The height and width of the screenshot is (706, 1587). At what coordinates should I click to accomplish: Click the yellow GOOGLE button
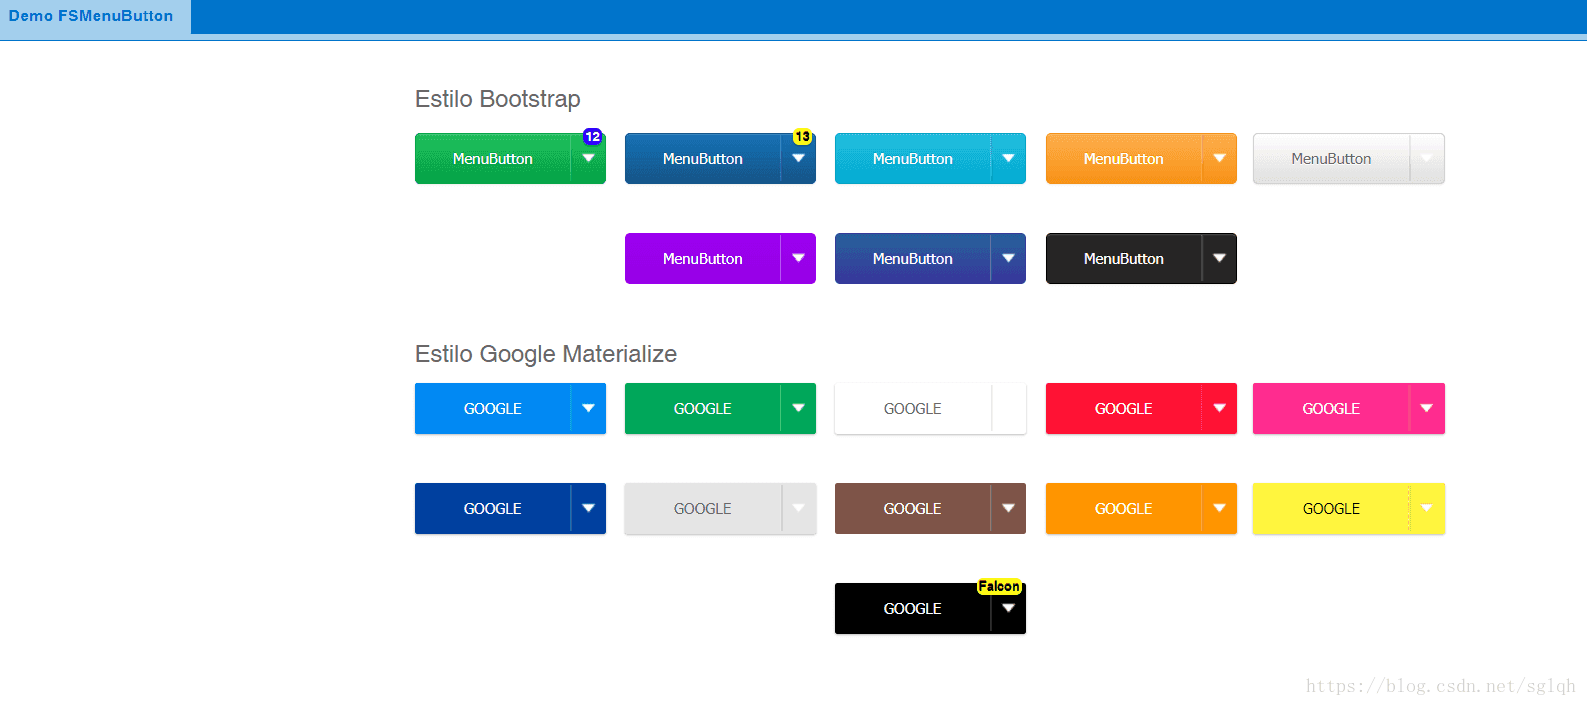[1331, 509]
